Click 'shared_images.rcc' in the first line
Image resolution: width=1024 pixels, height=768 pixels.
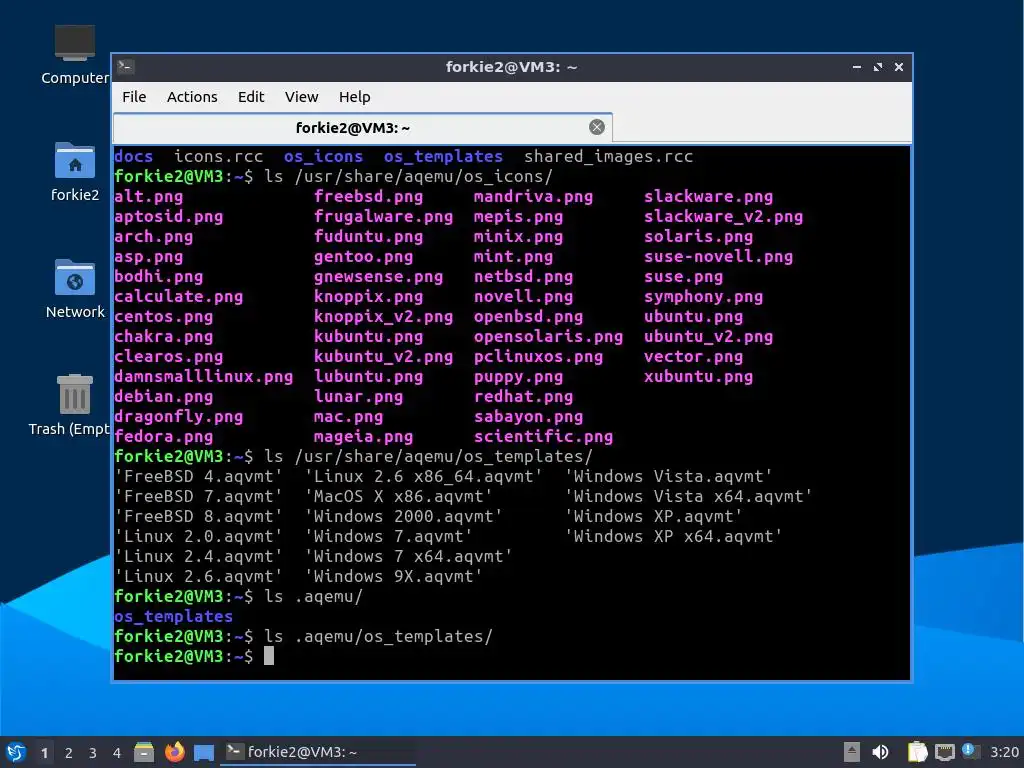click(608, 157)
